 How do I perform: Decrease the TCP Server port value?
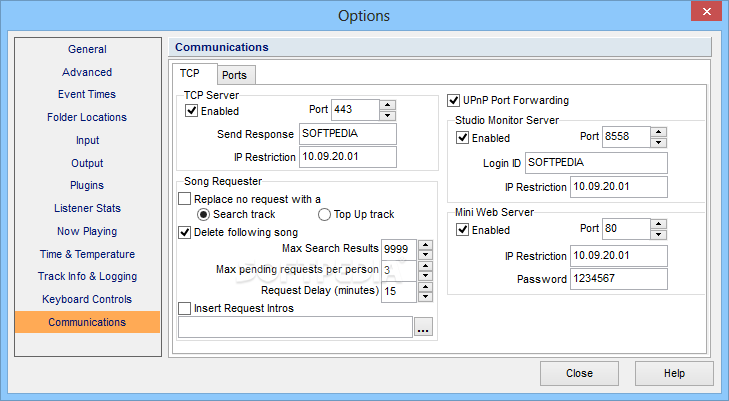click(387, 115)
